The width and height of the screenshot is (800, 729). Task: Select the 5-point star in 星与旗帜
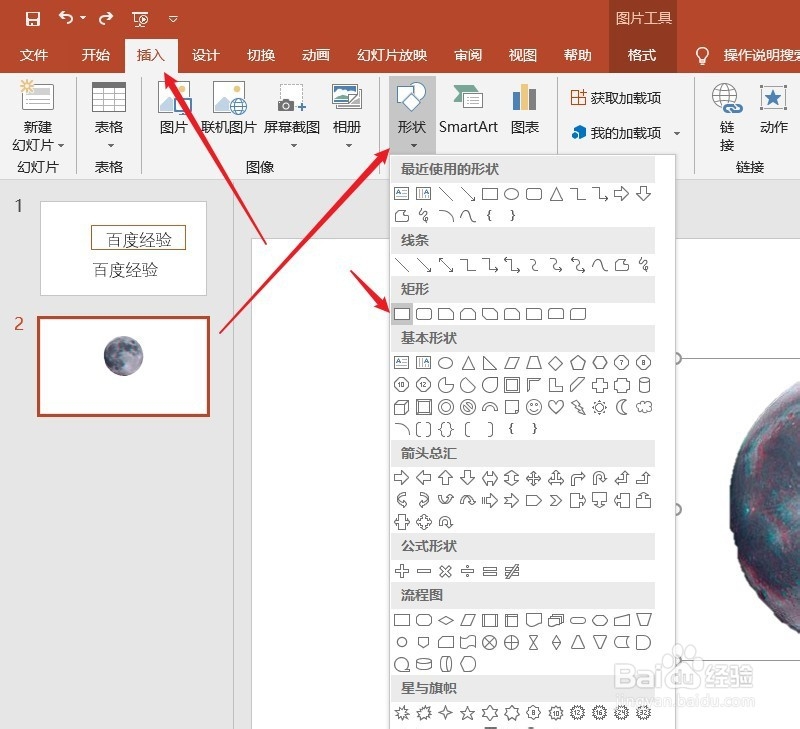[468, 713]
